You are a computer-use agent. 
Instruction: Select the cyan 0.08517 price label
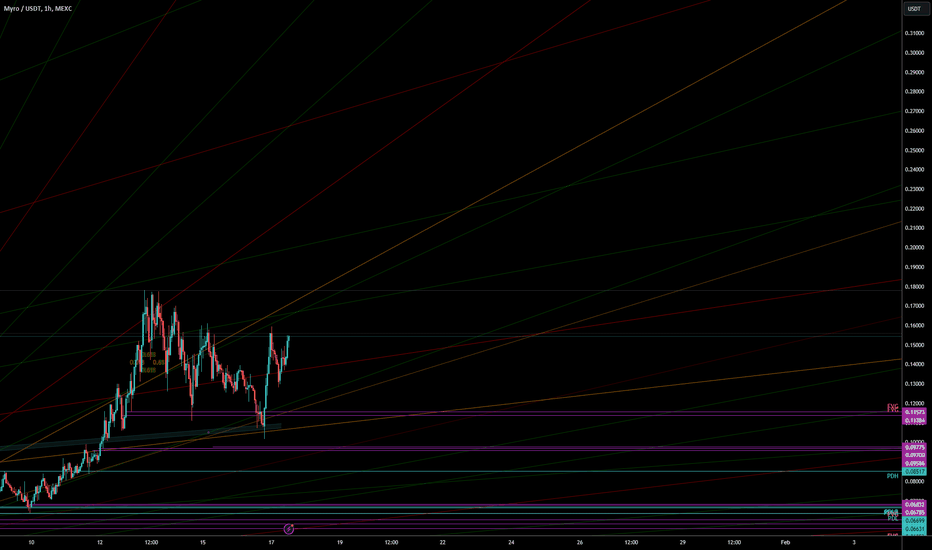point(914,472)
